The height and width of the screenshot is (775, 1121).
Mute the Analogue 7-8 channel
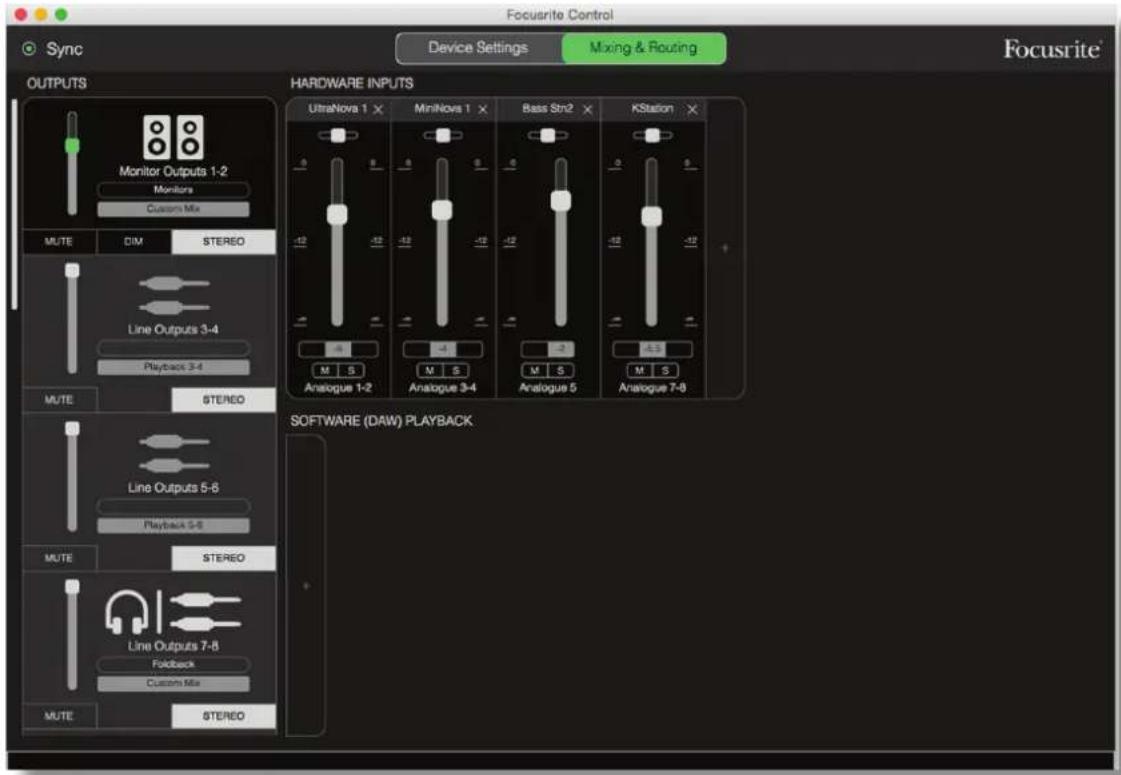point(640,370)
